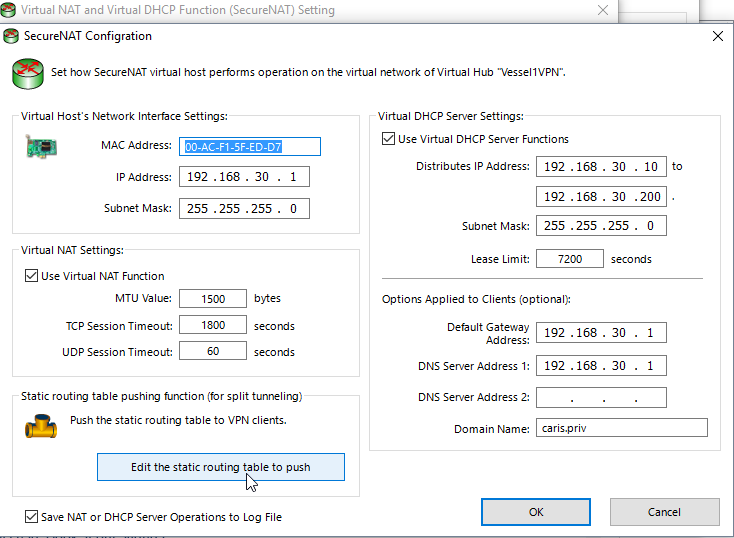The height and width of the screenshot is (538, 734).
Task: Click the SecureNAT router icon in title bar
Action: pos(10,36)
